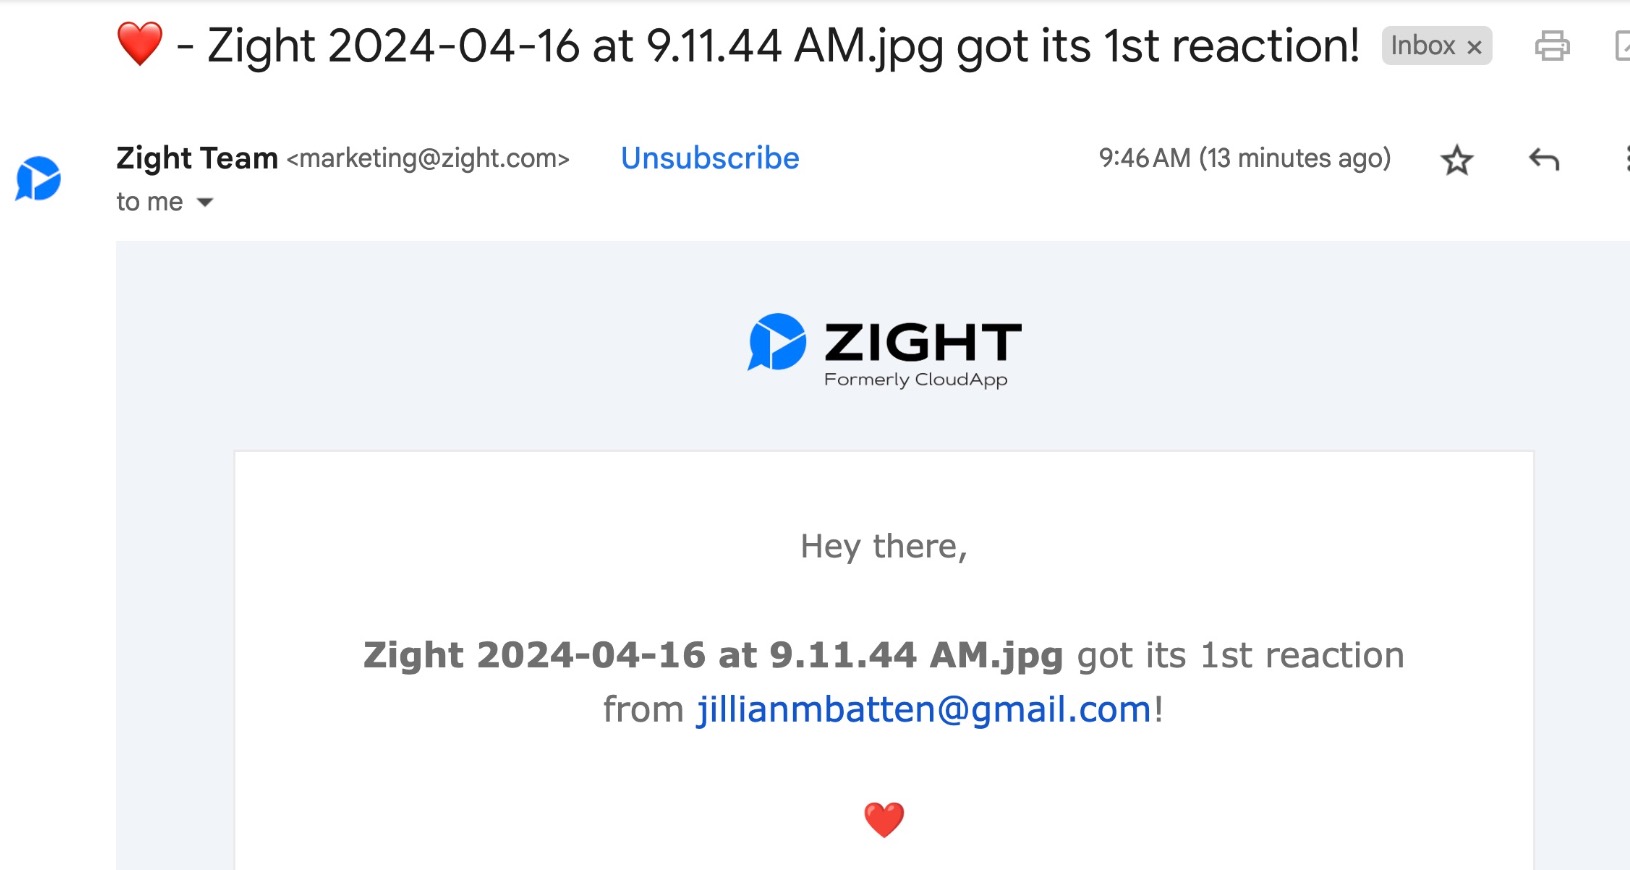
Task: Star the Zight Team email
Action: coord(1456,160)
